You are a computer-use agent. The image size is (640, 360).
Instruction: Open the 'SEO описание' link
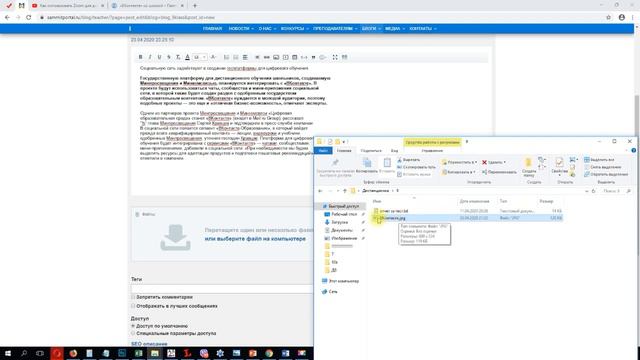click(x=149, y=344)
